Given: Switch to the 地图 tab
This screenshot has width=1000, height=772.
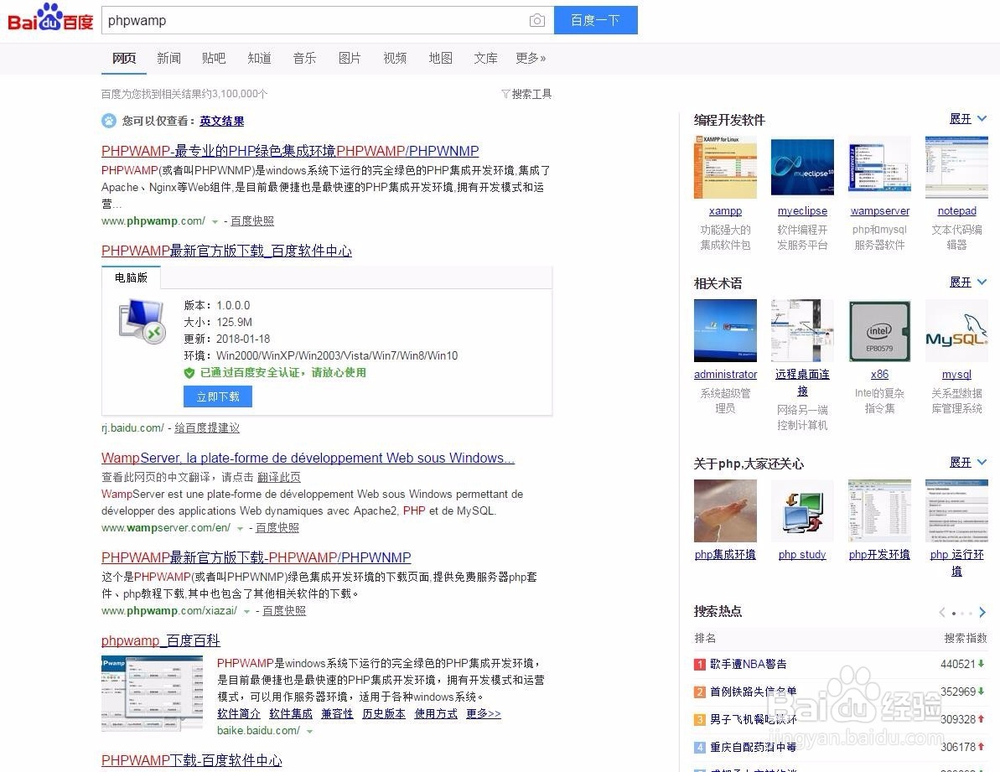Looking at the screenshot, I should tap(441, 58).
